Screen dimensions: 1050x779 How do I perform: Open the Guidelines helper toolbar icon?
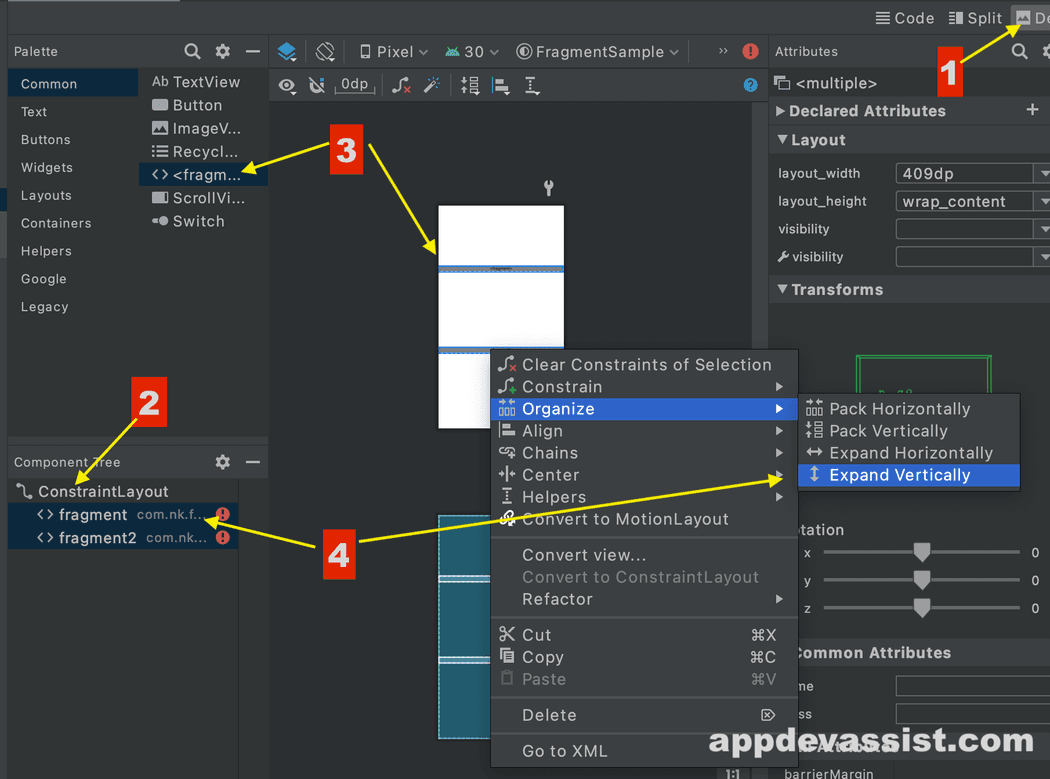532,85
